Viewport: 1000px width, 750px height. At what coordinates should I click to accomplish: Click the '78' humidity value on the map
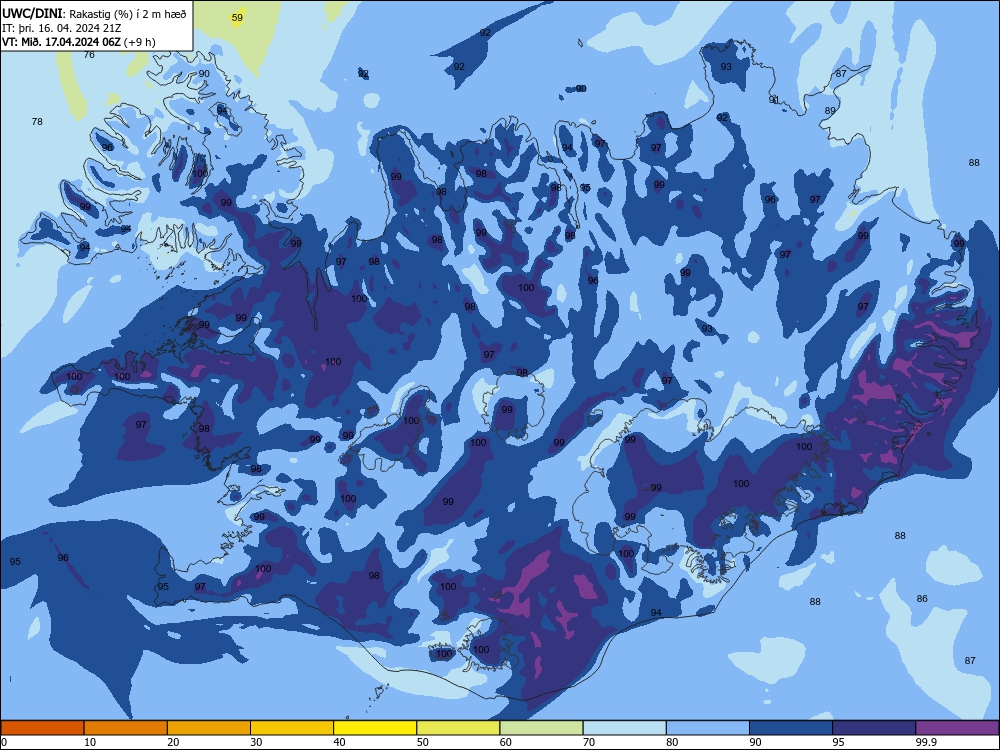point(37,121)
